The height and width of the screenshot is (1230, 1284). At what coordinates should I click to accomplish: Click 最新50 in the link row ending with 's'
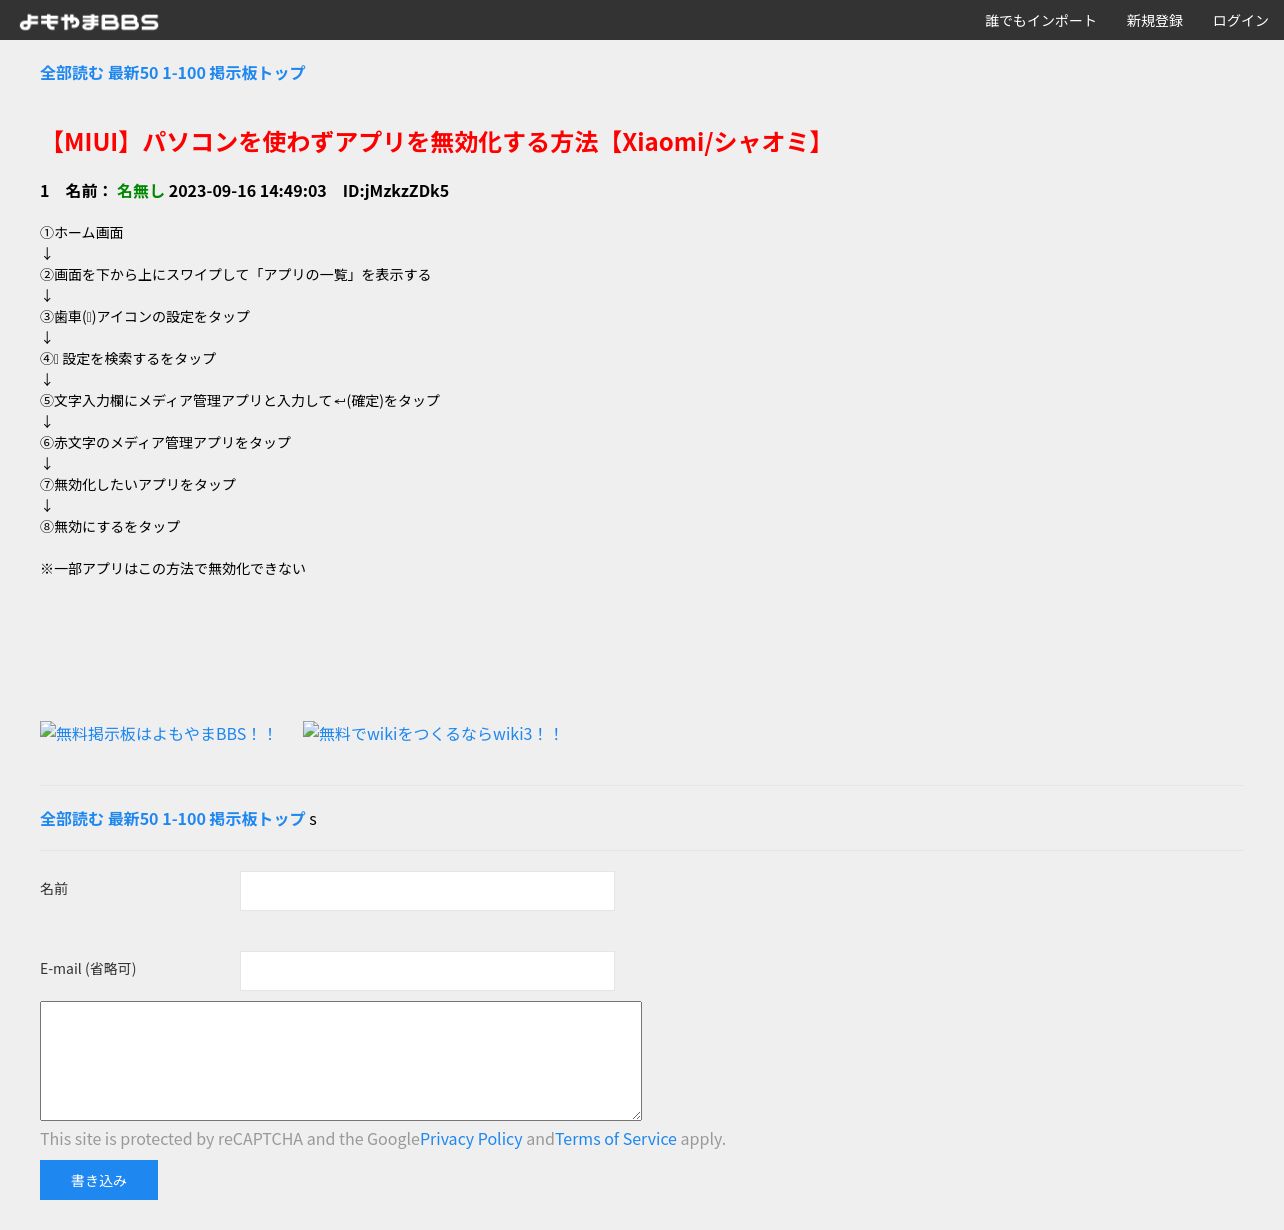point(133,819)
